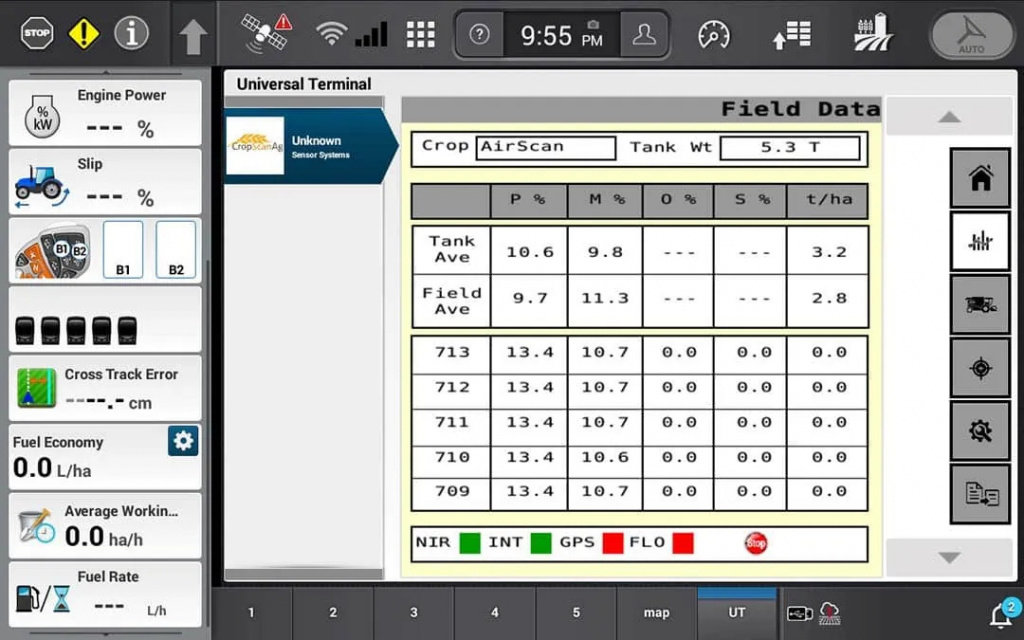Tap the STOP icon in the top bar

(x=37, y=33)
